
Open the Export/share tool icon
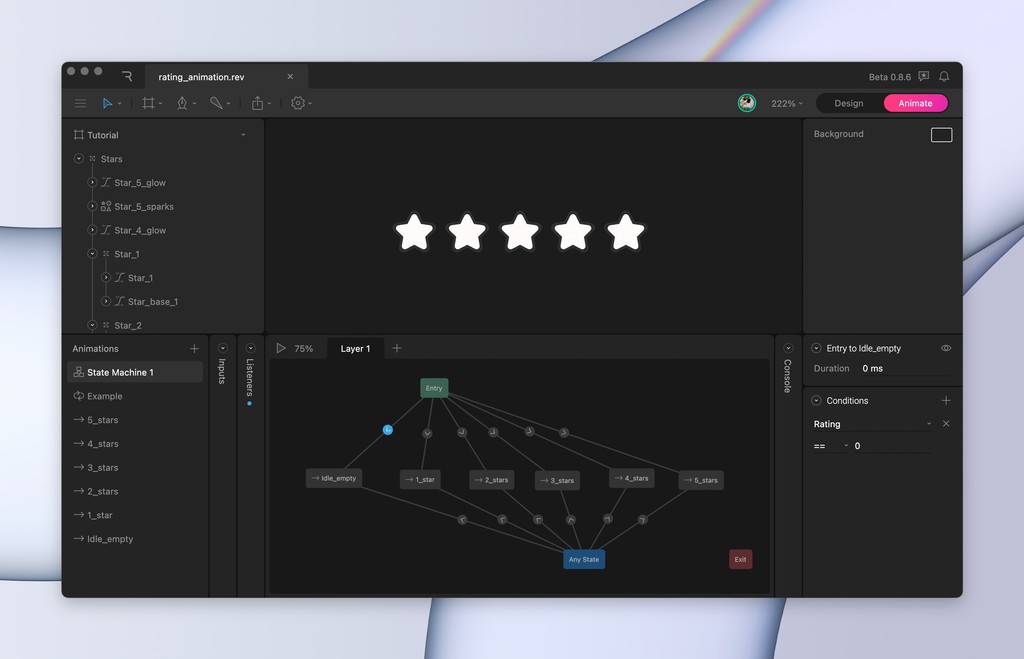[x=257, y=103]
